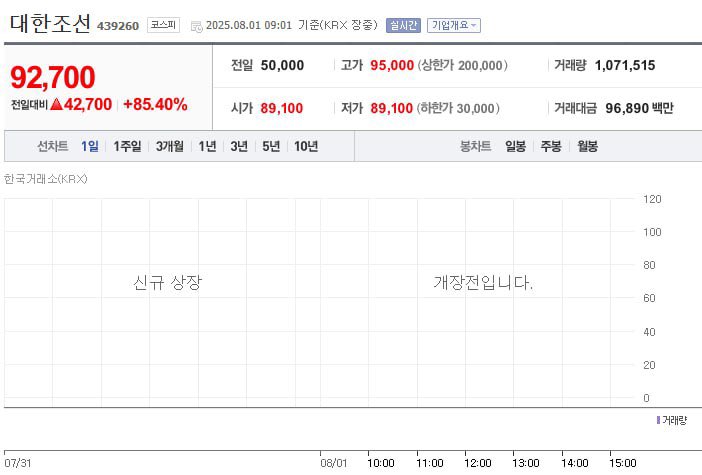Click the 15:00 time axis label
The height and width of the screenshot is (475, 702).
623,463
